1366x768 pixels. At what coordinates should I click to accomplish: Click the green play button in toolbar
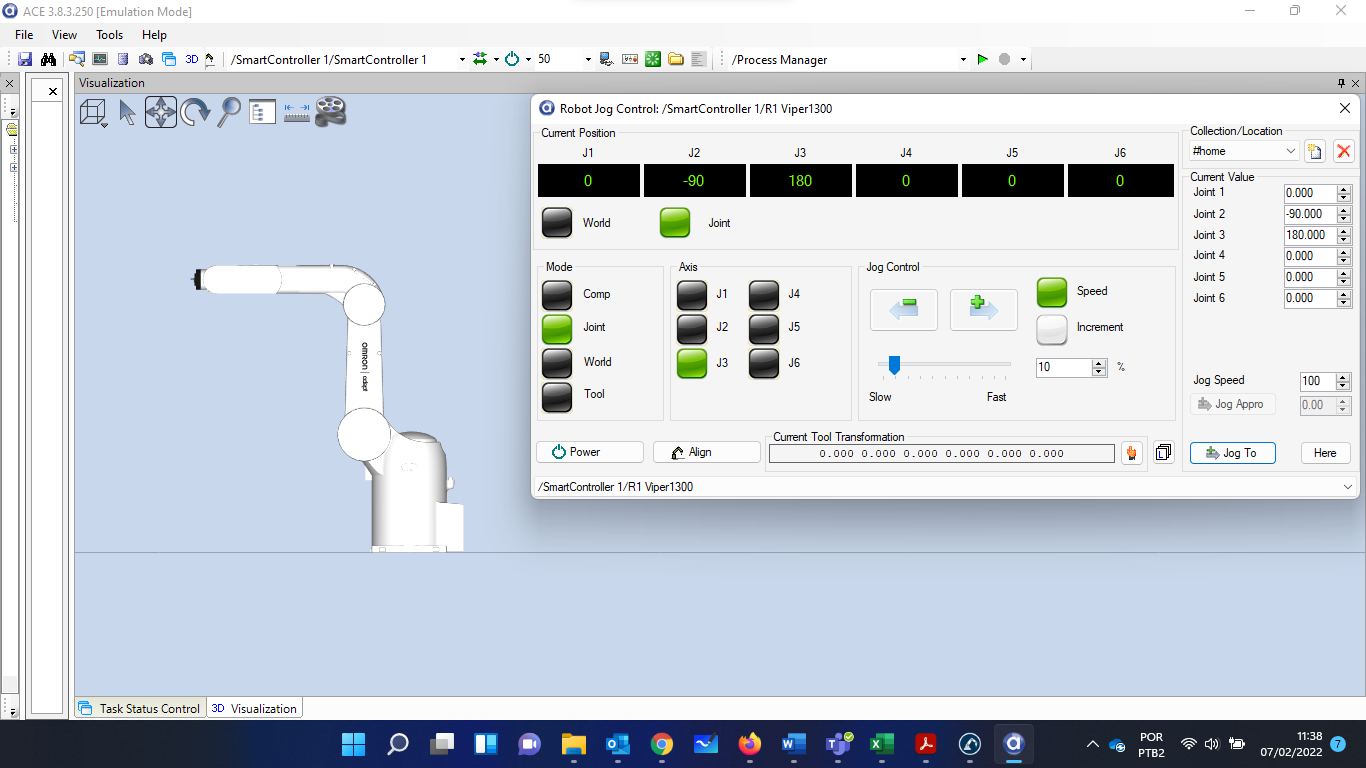[x=982, y=60]
